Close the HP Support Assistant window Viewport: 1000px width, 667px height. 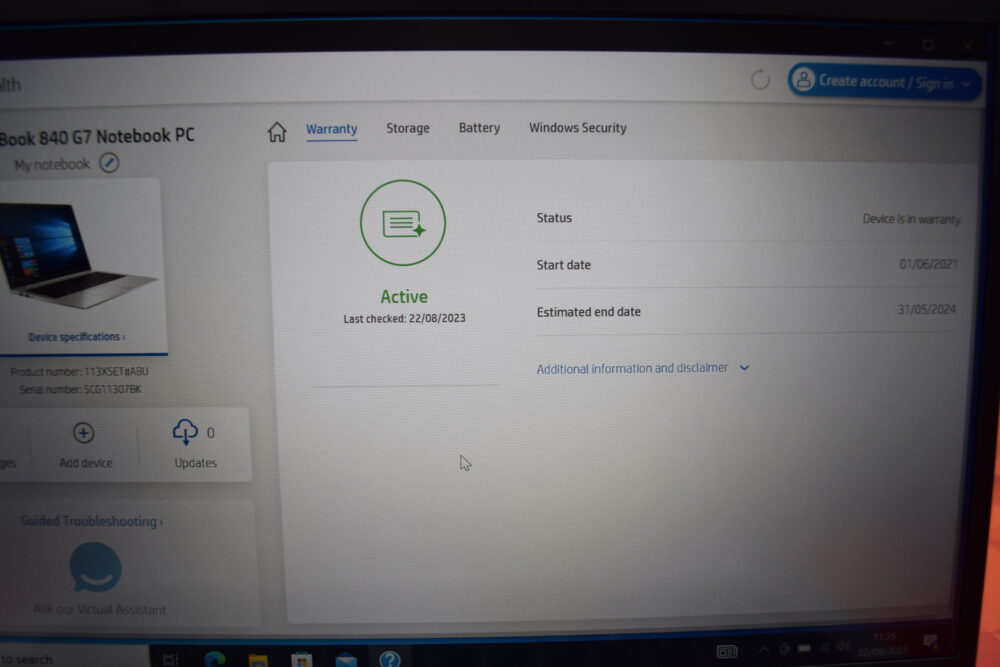pyautogui.click(x=967, y=45)
